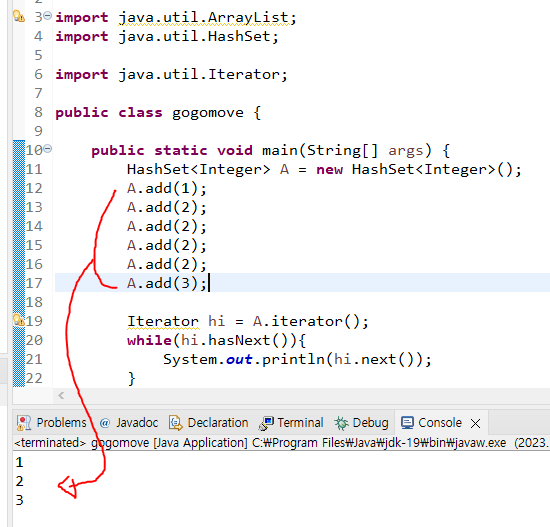This screenshot has height=527, width=550.
Task: Click console output line 1
Action: pos(19,462)
